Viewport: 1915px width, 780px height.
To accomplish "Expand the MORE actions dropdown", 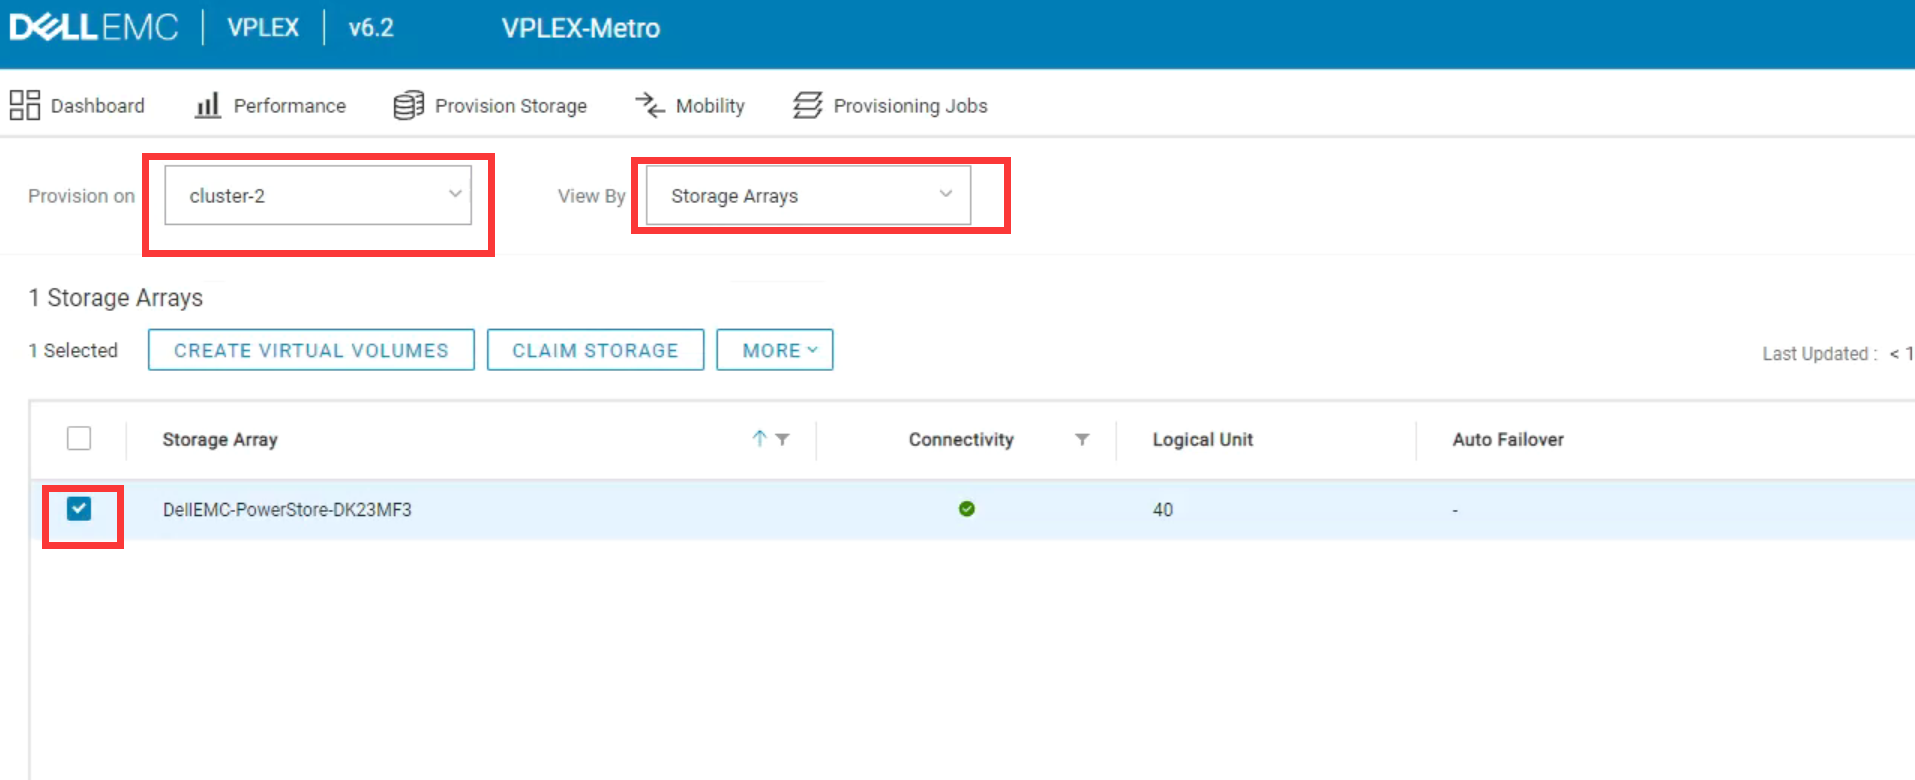I will [x=775, y=350].
